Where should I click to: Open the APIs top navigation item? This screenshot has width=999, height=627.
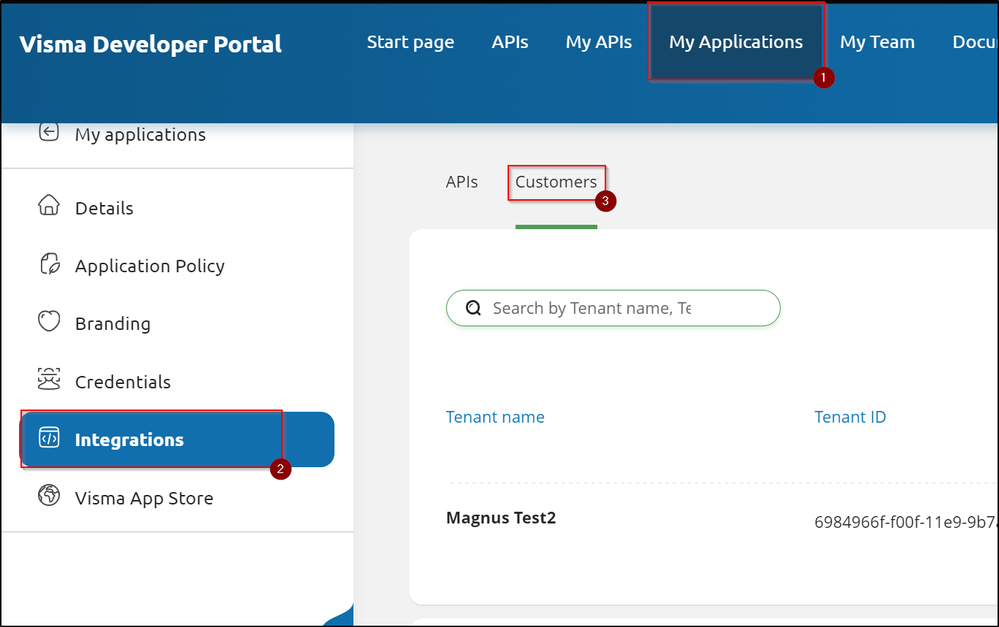[x=510, y=42]
